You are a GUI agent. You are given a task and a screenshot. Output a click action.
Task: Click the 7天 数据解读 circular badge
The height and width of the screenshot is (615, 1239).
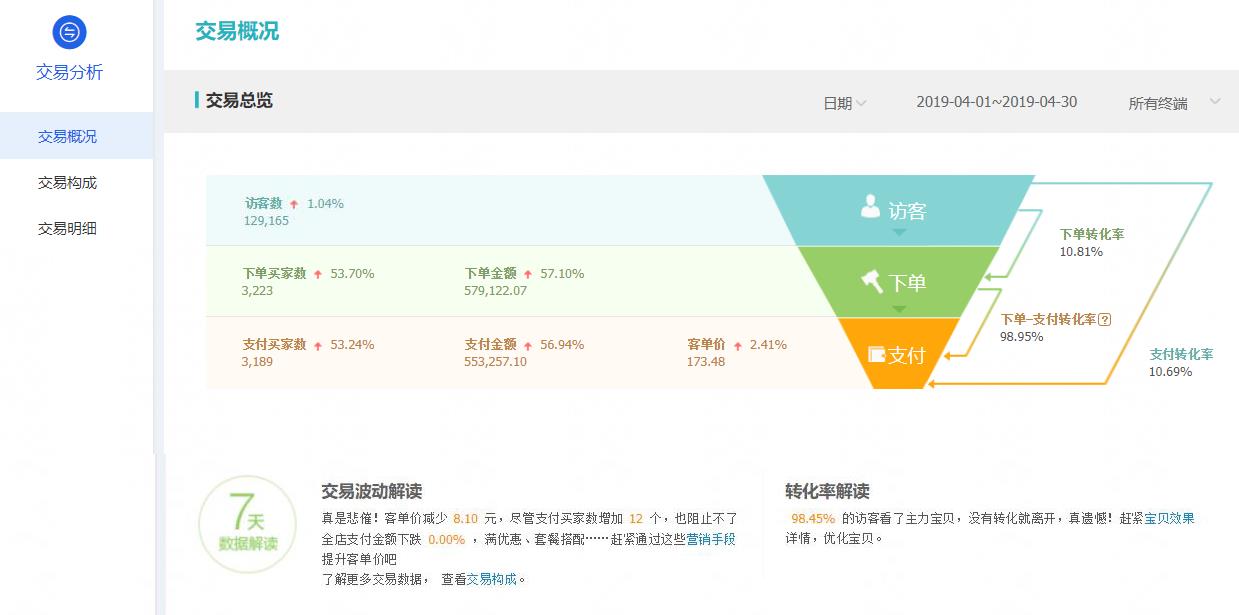(x=248, y=524)
